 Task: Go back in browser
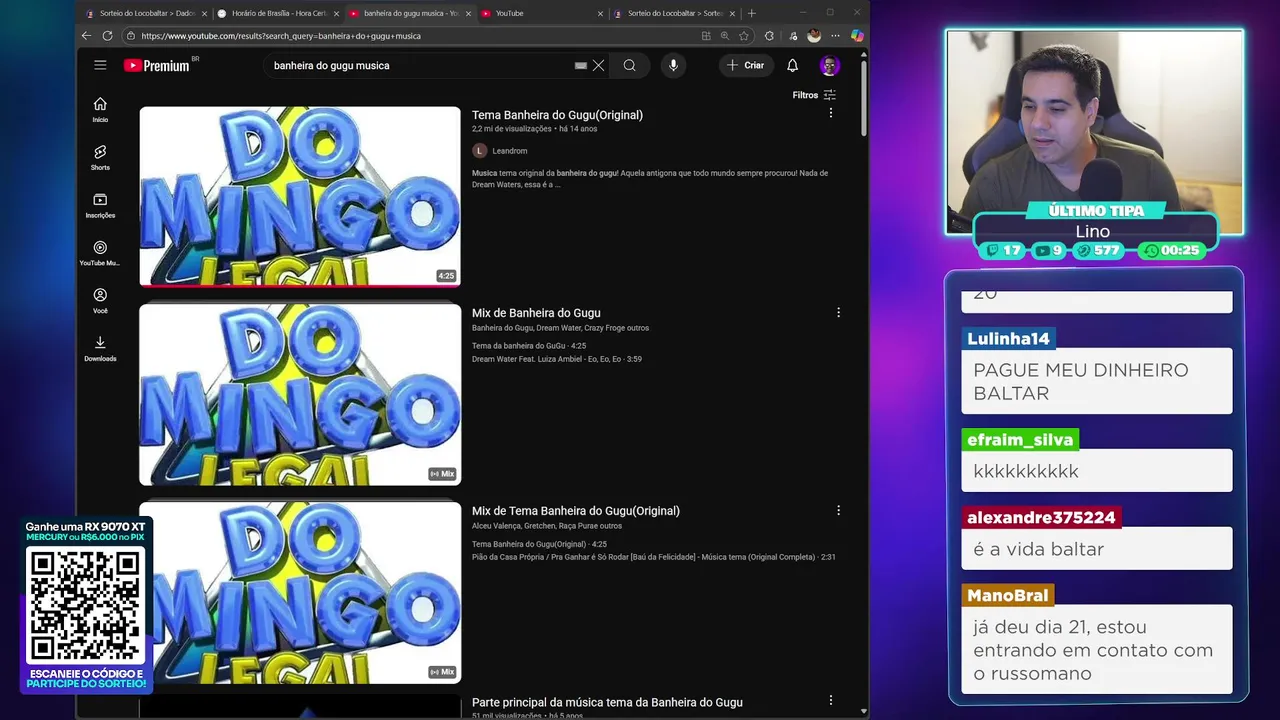pos(87,36)
